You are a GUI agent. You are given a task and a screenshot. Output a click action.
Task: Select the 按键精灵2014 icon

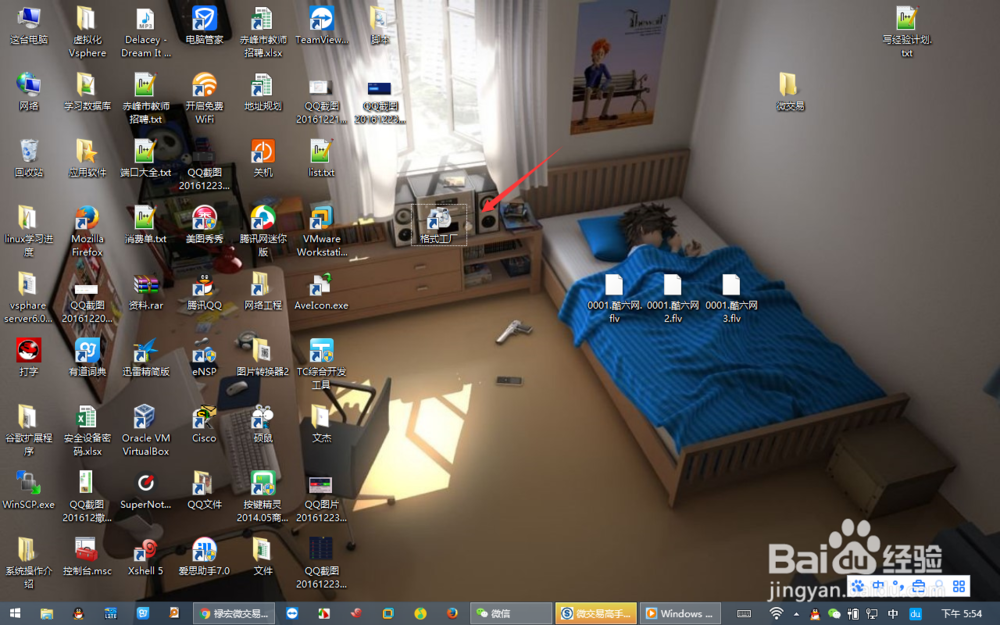click(263, 496)
